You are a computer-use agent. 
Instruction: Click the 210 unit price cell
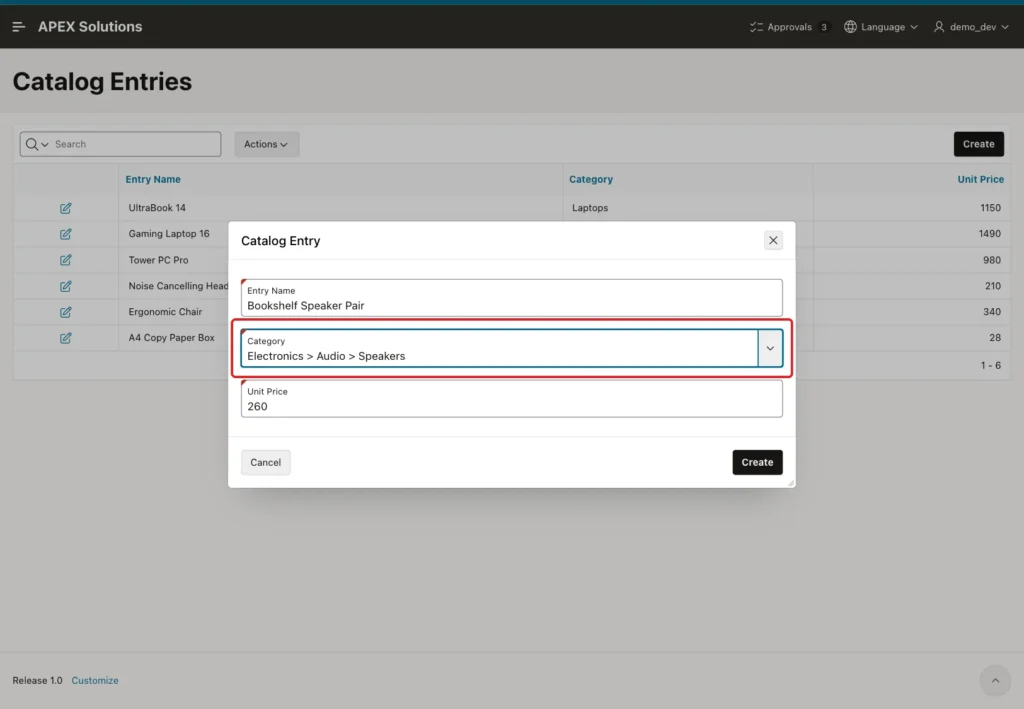click(x=993, y=286)
